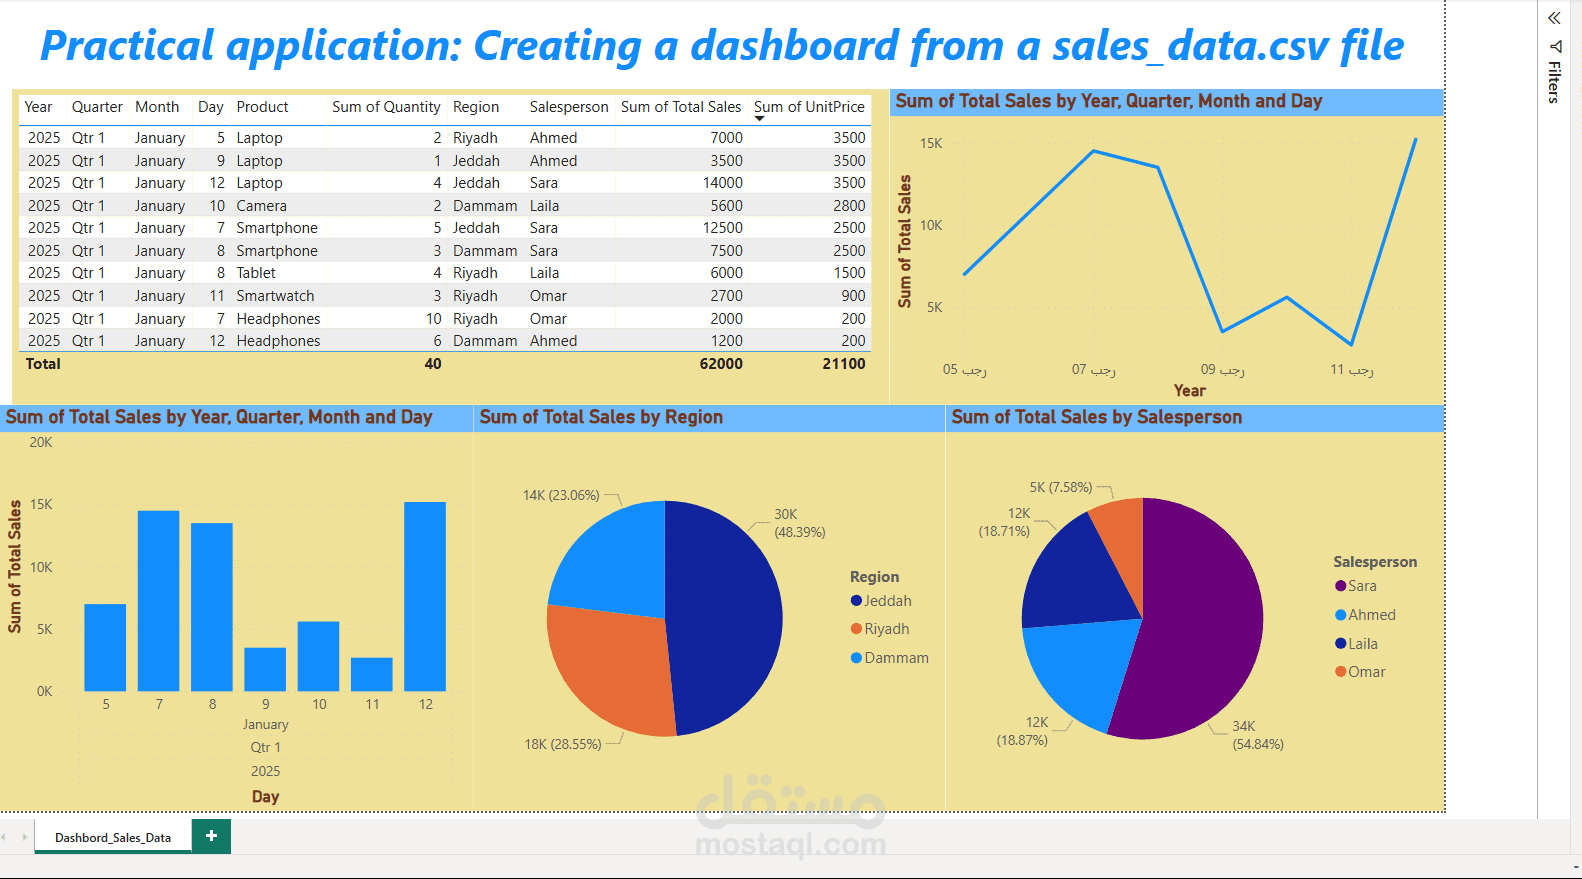Click the Sum of Total Sales header
The image size is (1582, 879).
coord(681,107)
